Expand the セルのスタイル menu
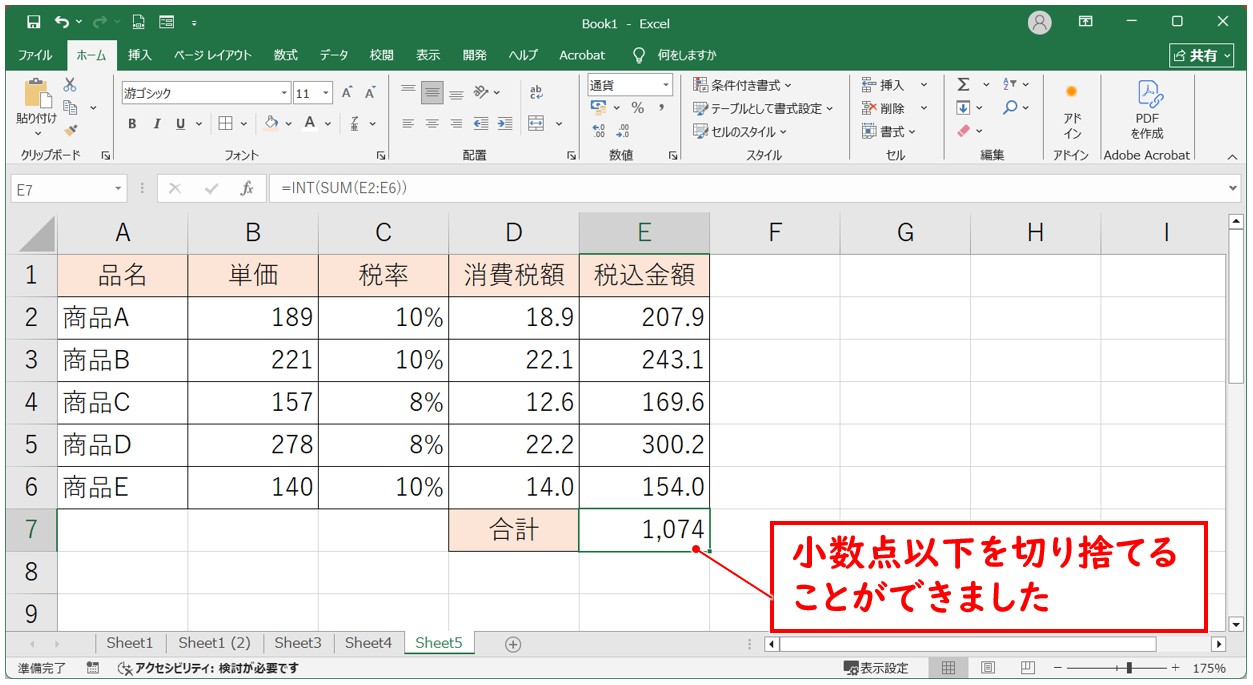Viewport: 1253px width, 685px height. pyautogui.click(x=740, y=131)
